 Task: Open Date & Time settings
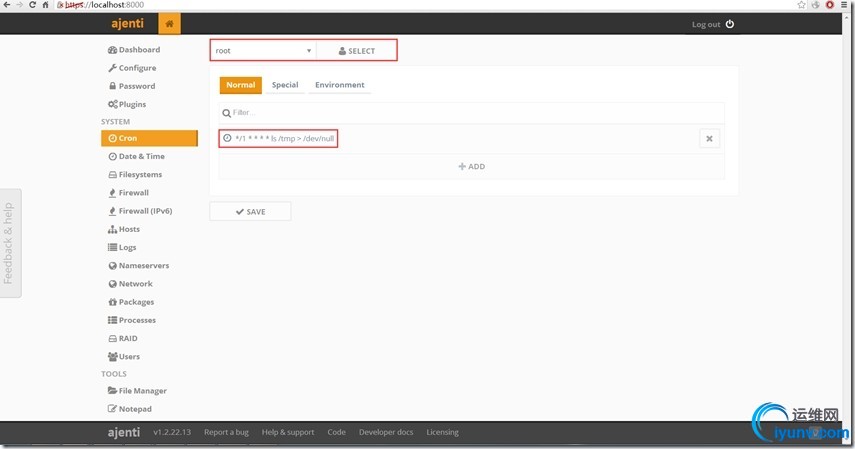(136, 156)
